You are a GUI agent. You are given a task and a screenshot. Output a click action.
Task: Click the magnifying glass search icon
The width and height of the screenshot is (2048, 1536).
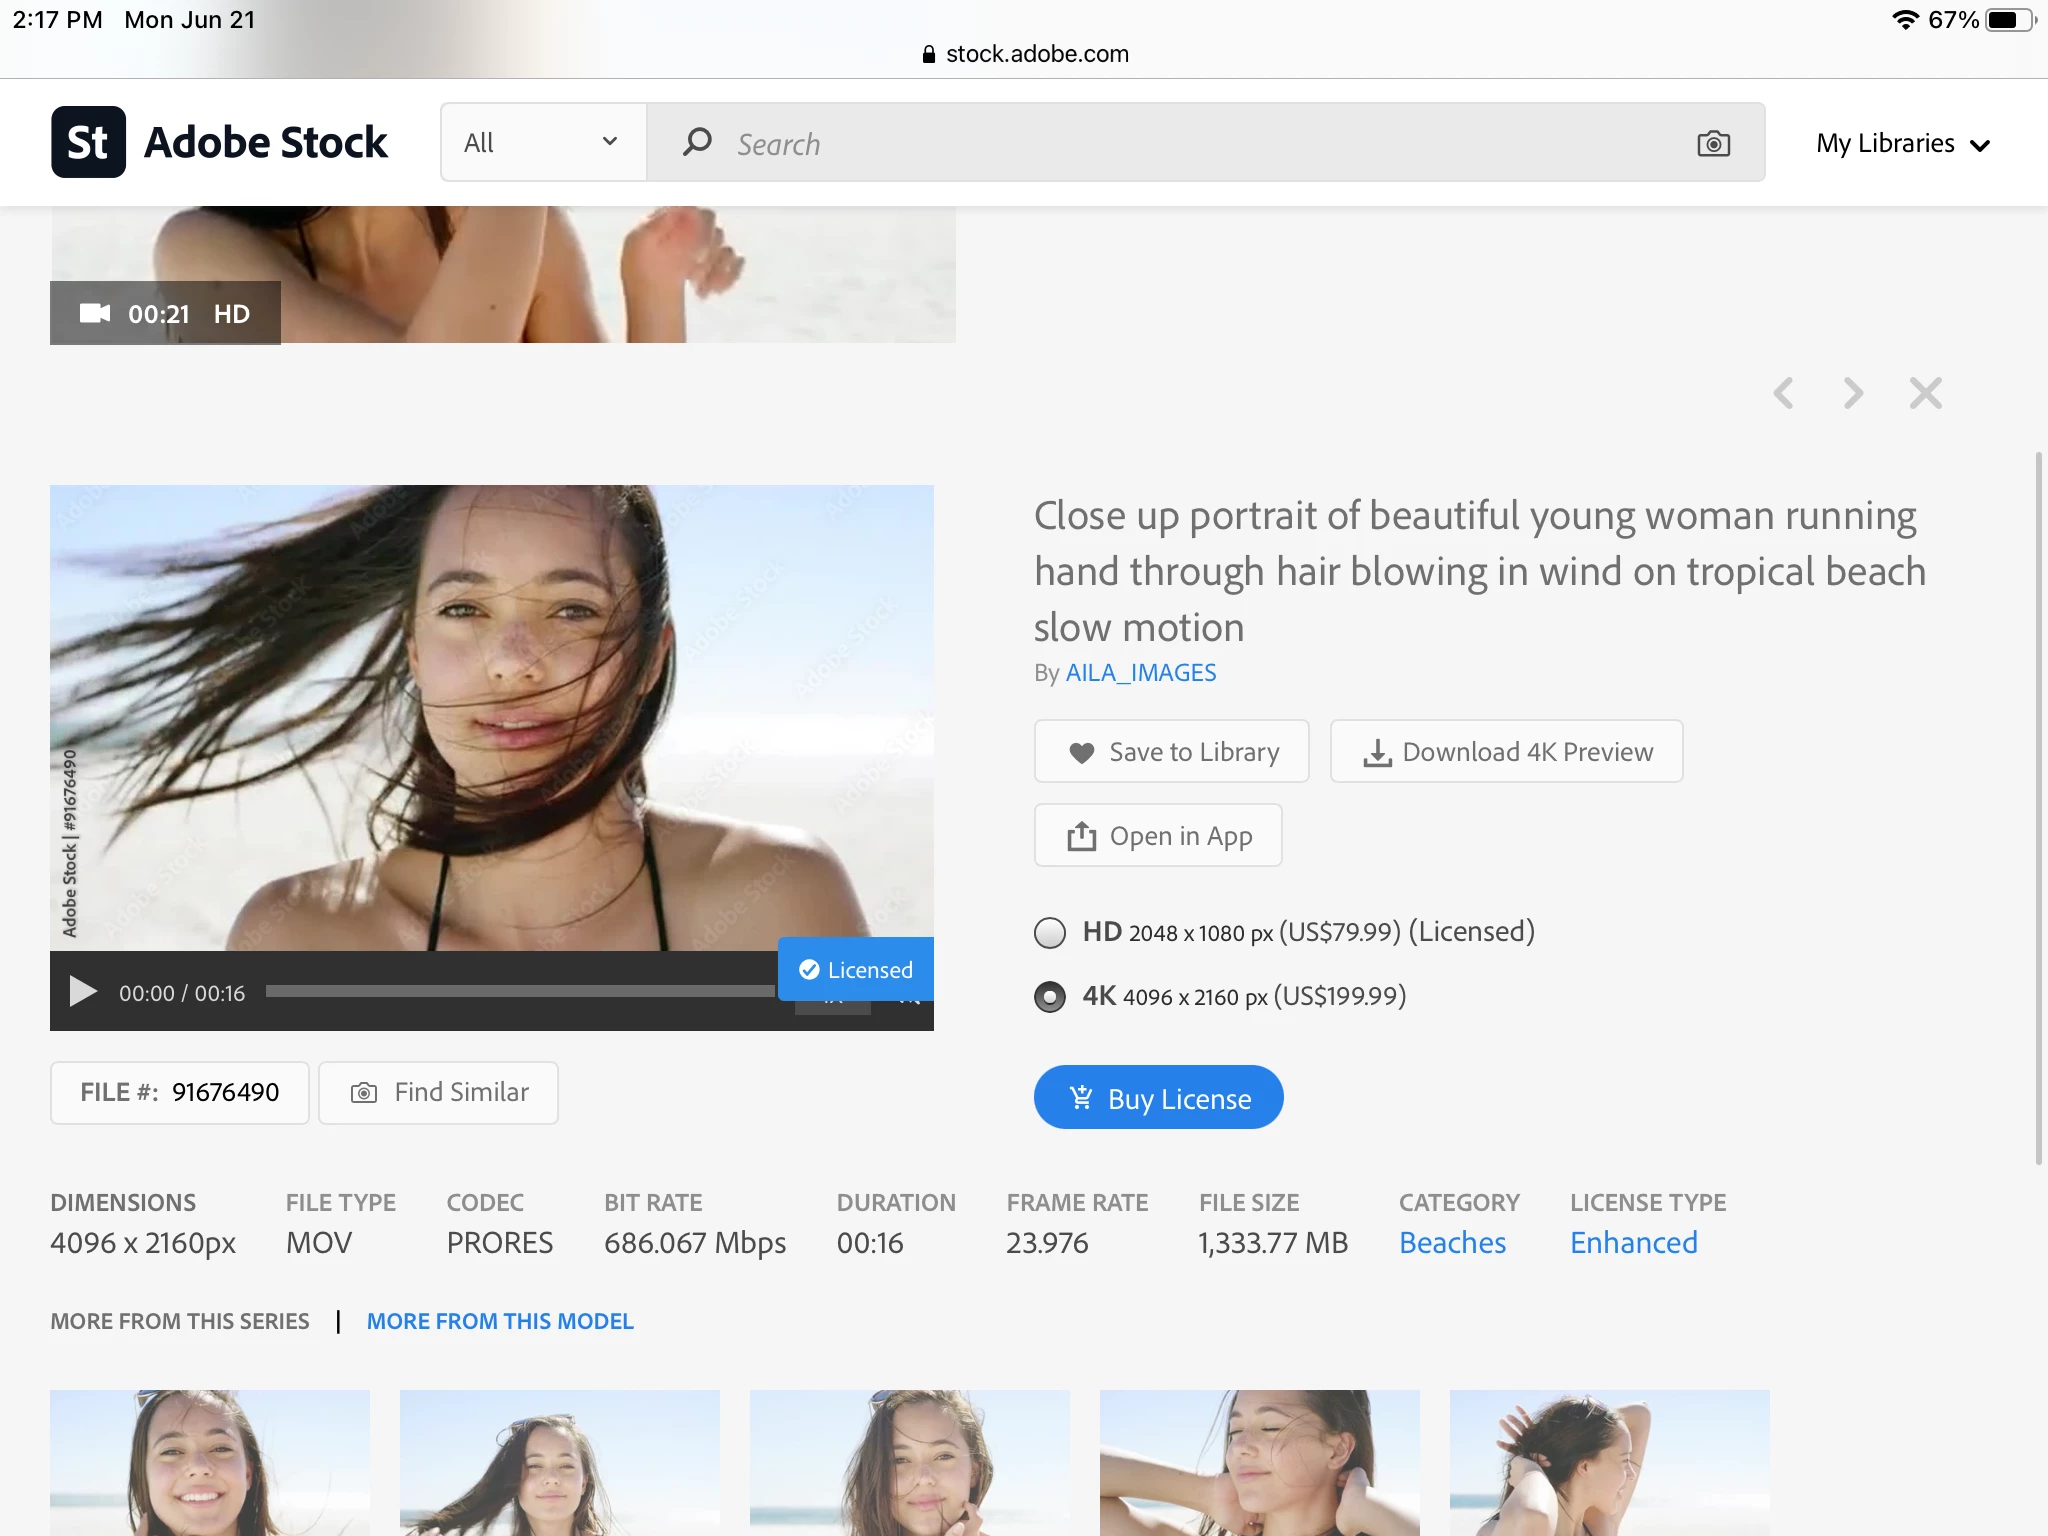click(697, 143)
